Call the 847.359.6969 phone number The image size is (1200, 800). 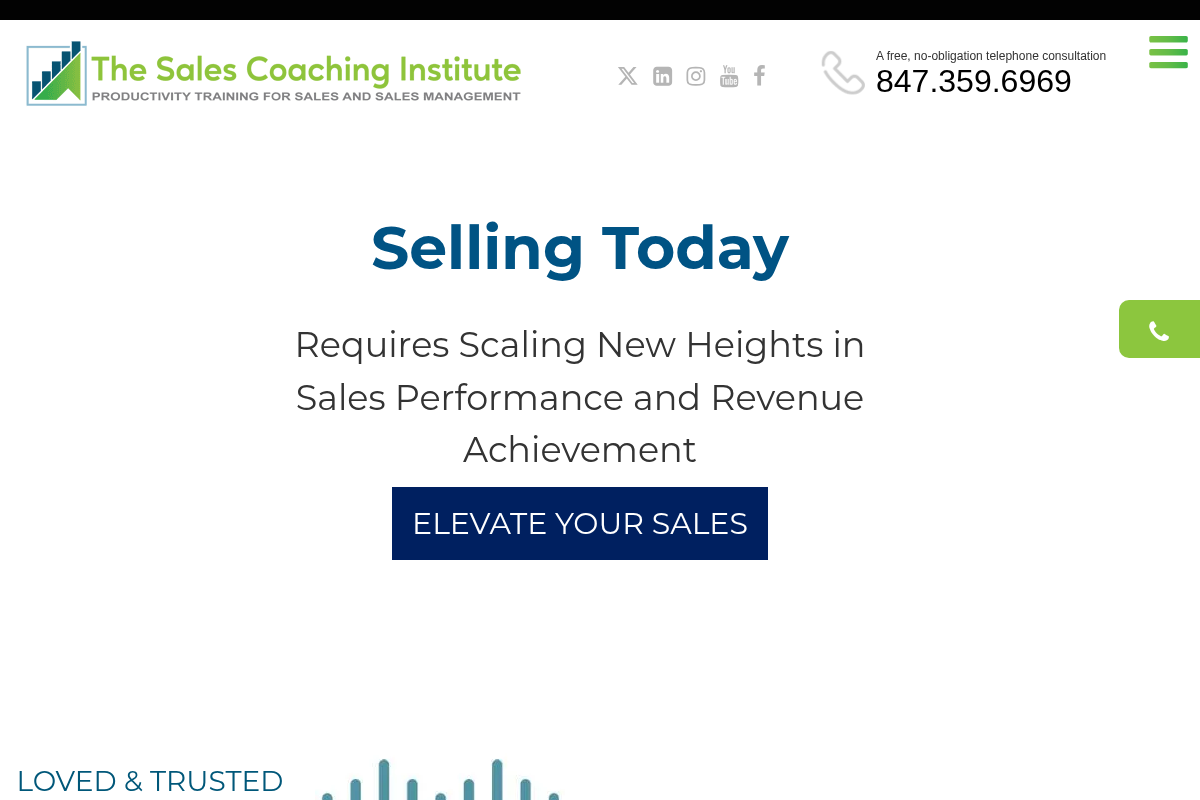coord(973,82)
